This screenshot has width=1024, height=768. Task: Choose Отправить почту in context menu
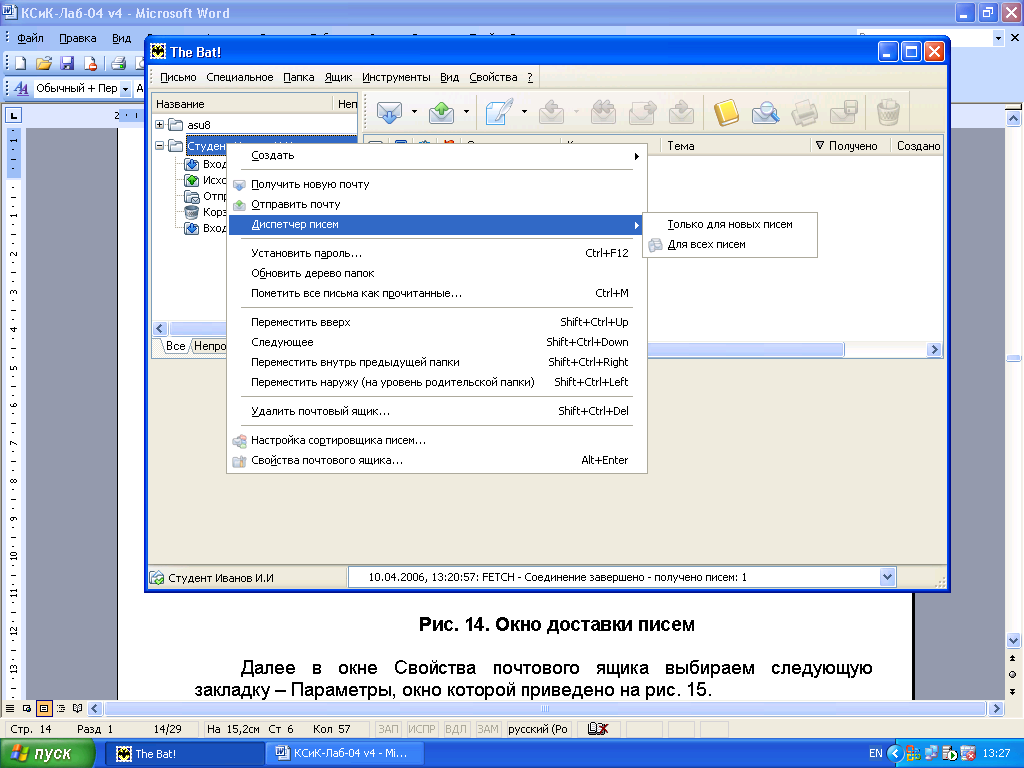click(x=437, y=204)
